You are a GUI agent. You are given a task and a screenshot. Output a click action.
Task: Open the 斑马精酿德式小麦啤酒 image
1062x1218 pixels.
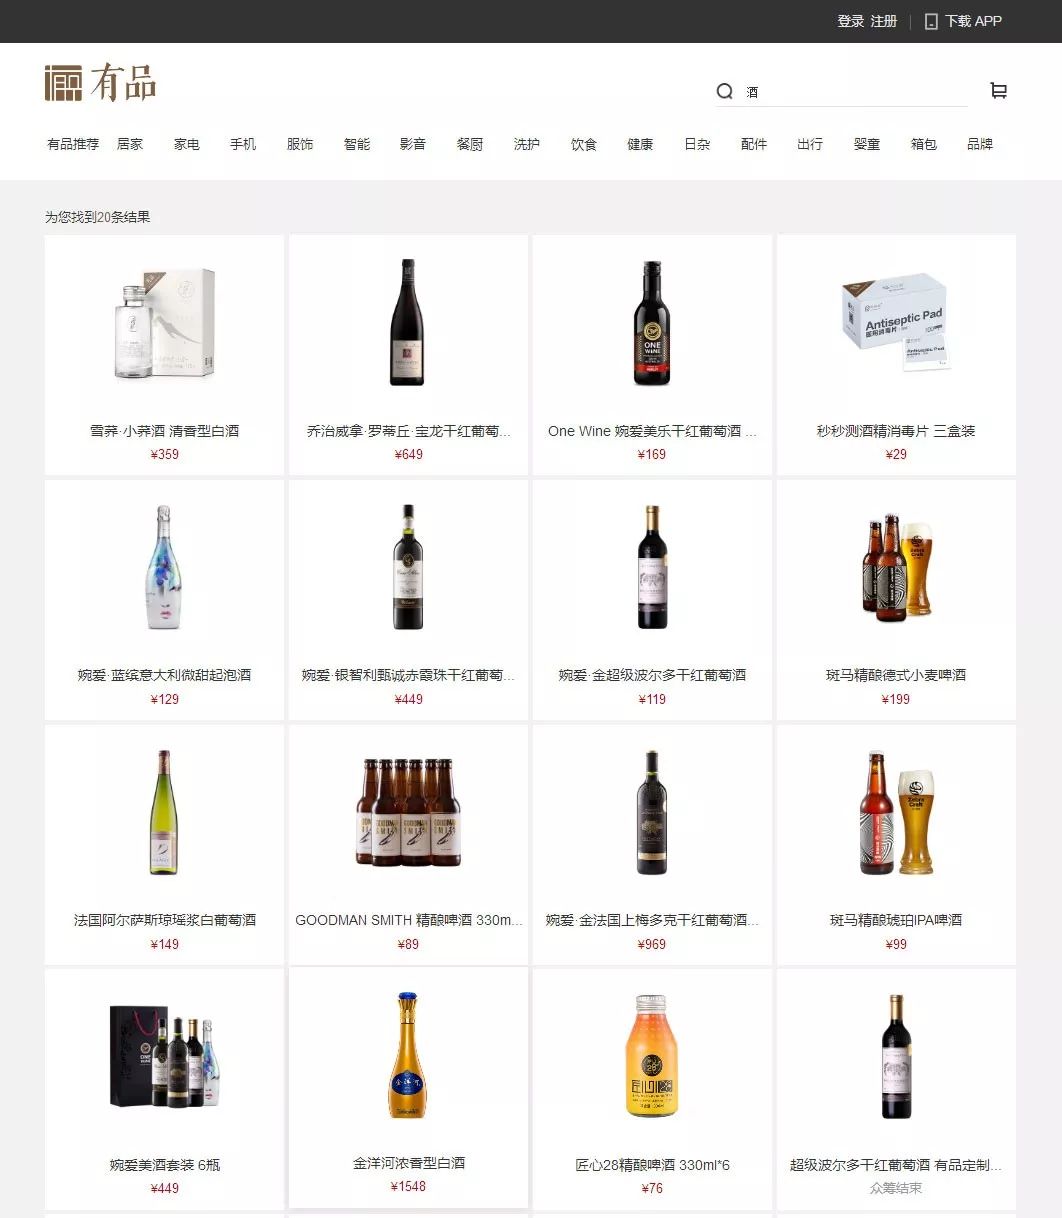[896, 567]
